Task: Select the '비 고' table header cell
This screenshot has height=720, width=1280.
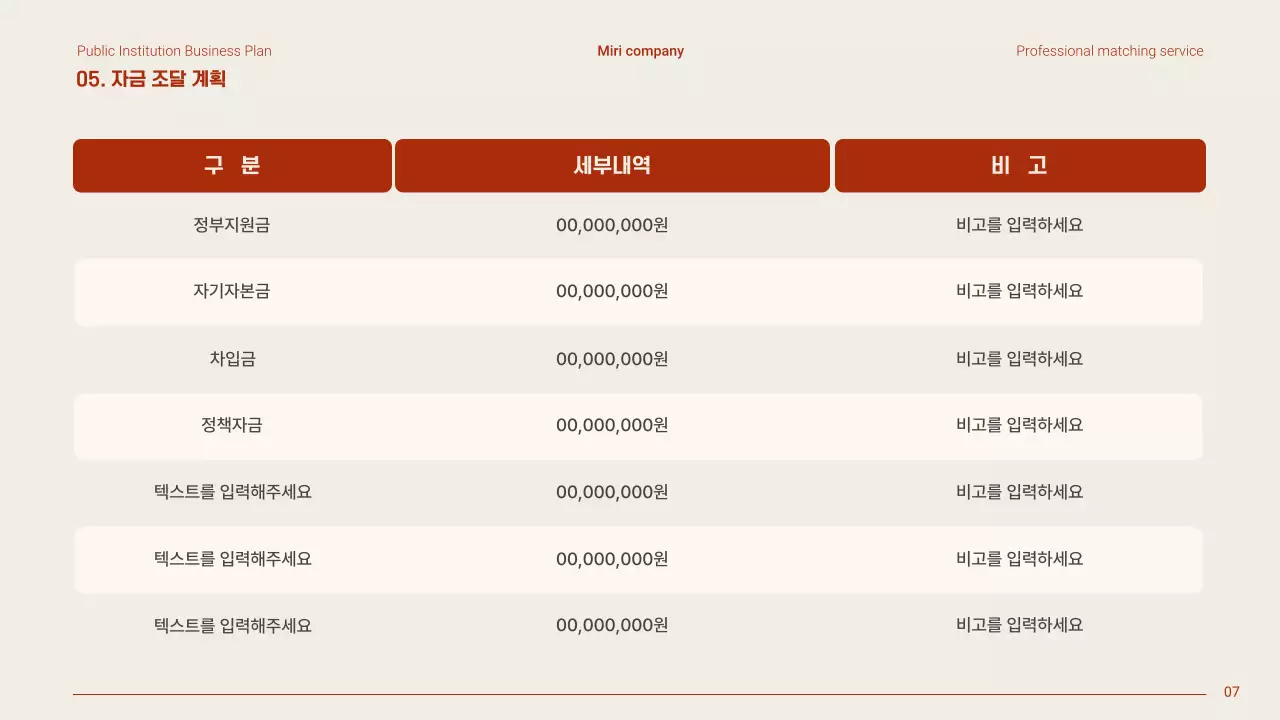Action: coord(1020,165)
